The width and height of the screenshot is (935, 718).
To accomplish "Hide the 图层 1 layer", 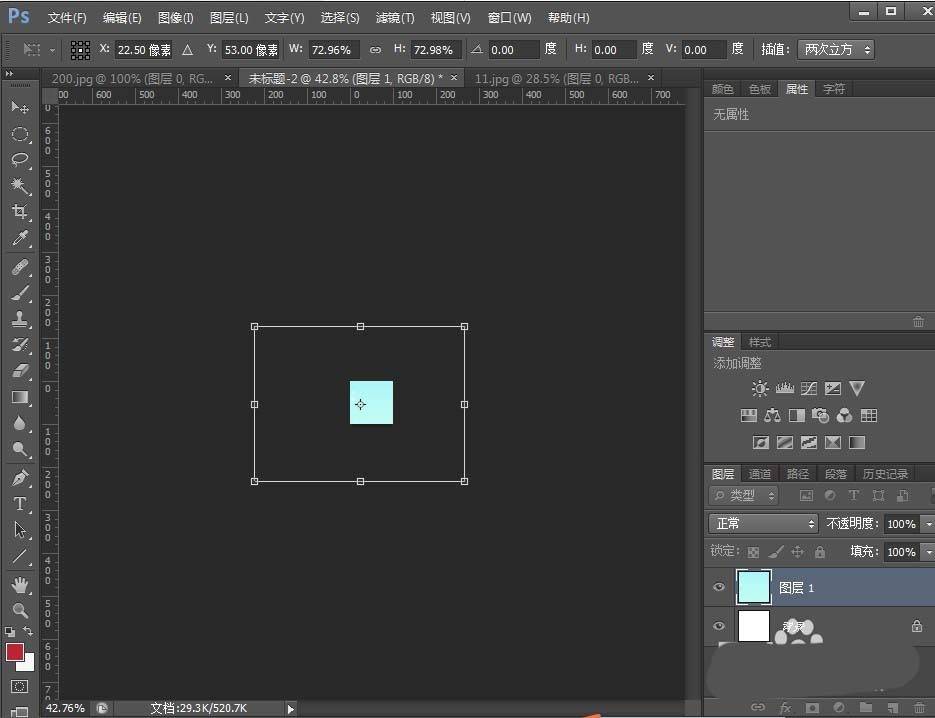I will tap(719, 587).
